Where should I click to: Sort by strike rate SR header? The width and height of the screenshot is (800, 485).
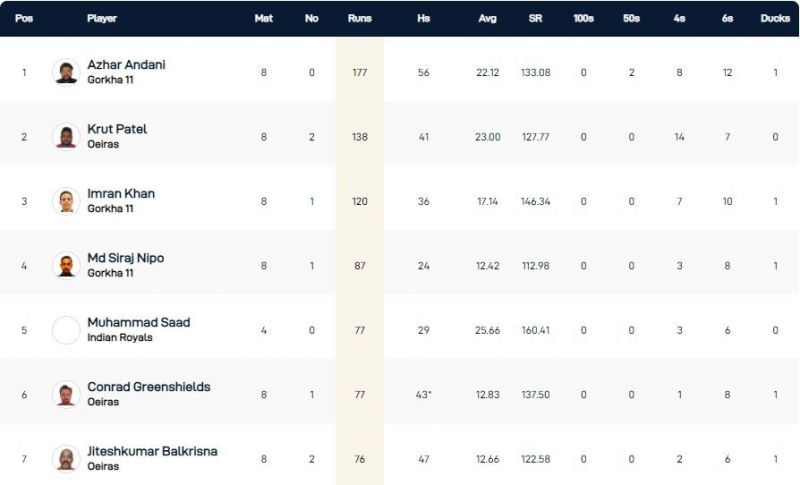(535, 18)
